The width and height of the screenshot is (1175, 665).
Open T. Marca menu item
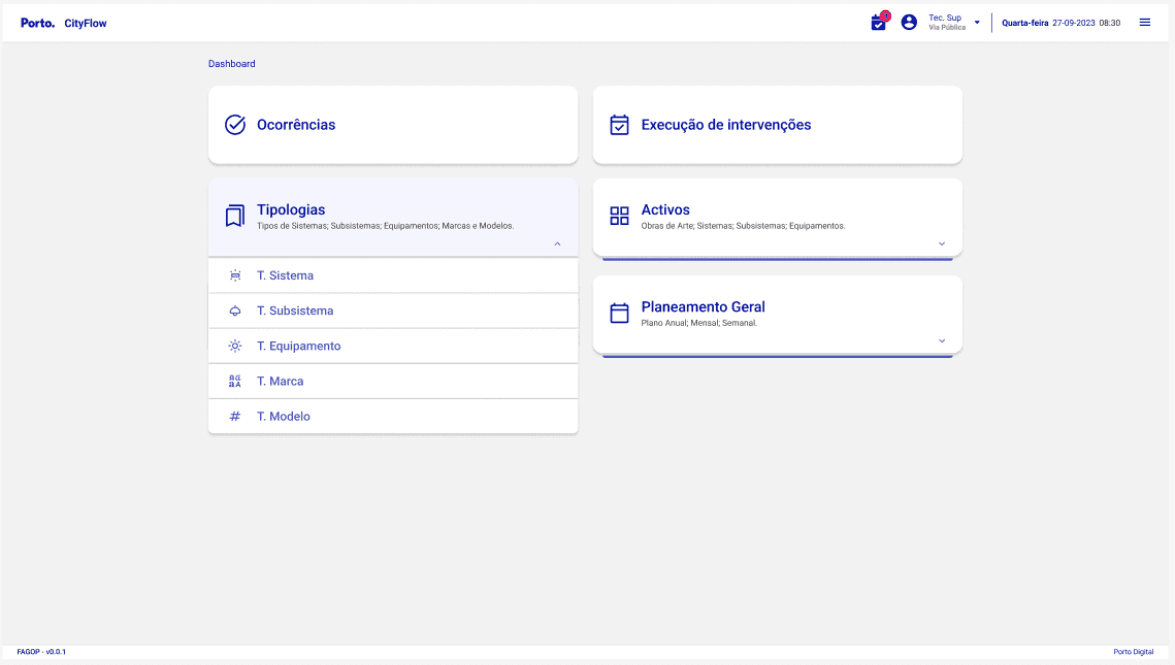[393, 382]
